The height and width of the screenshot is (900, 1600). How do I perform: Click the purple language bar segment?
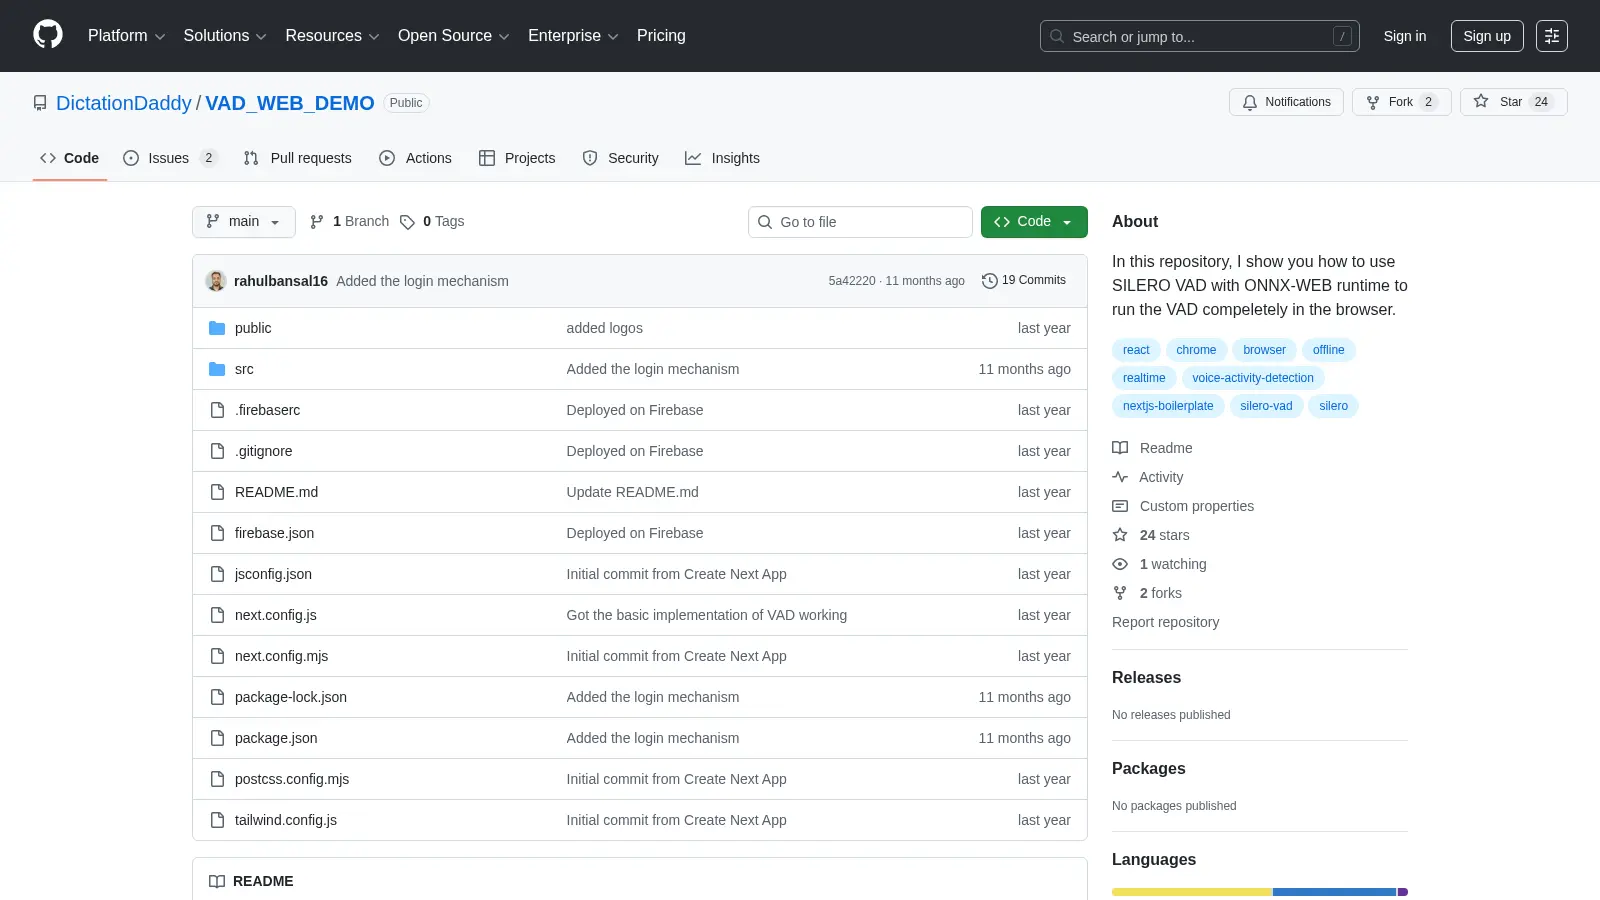tap(1403, 892)
